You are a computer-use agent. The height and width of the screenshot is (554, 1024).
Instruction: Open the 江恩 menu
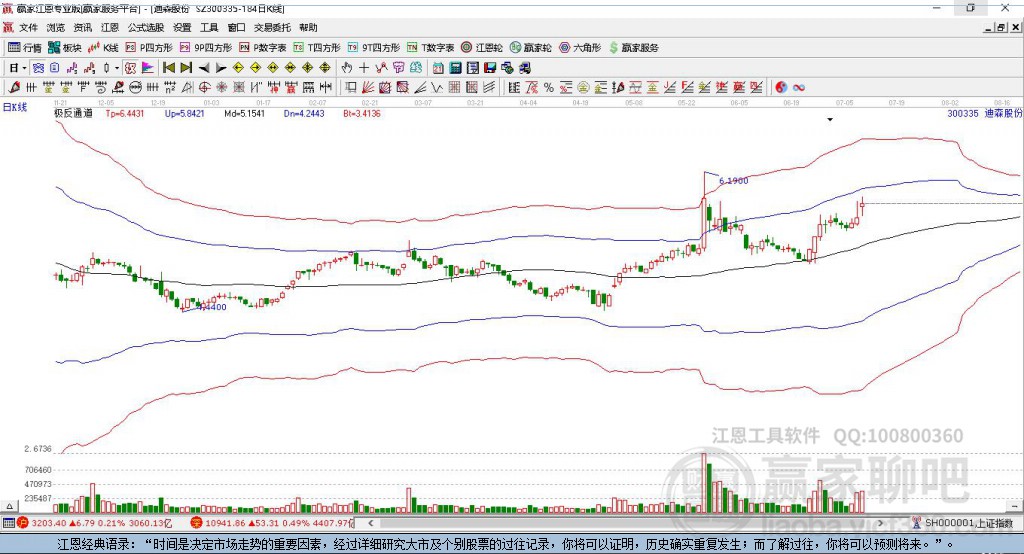pyautogui.click(x=110, y=27)
